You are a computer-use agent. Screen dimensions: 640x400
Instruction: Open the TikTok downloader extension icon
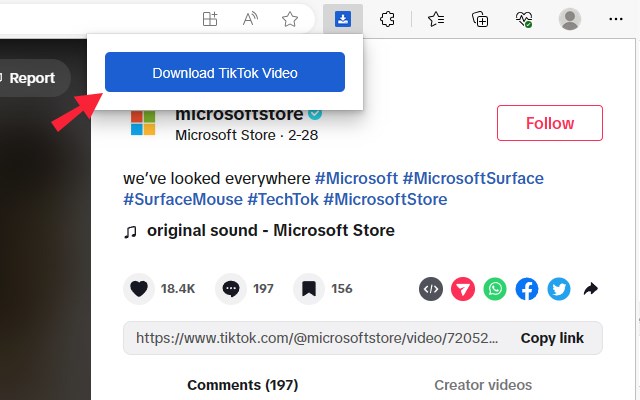point(343,19)
